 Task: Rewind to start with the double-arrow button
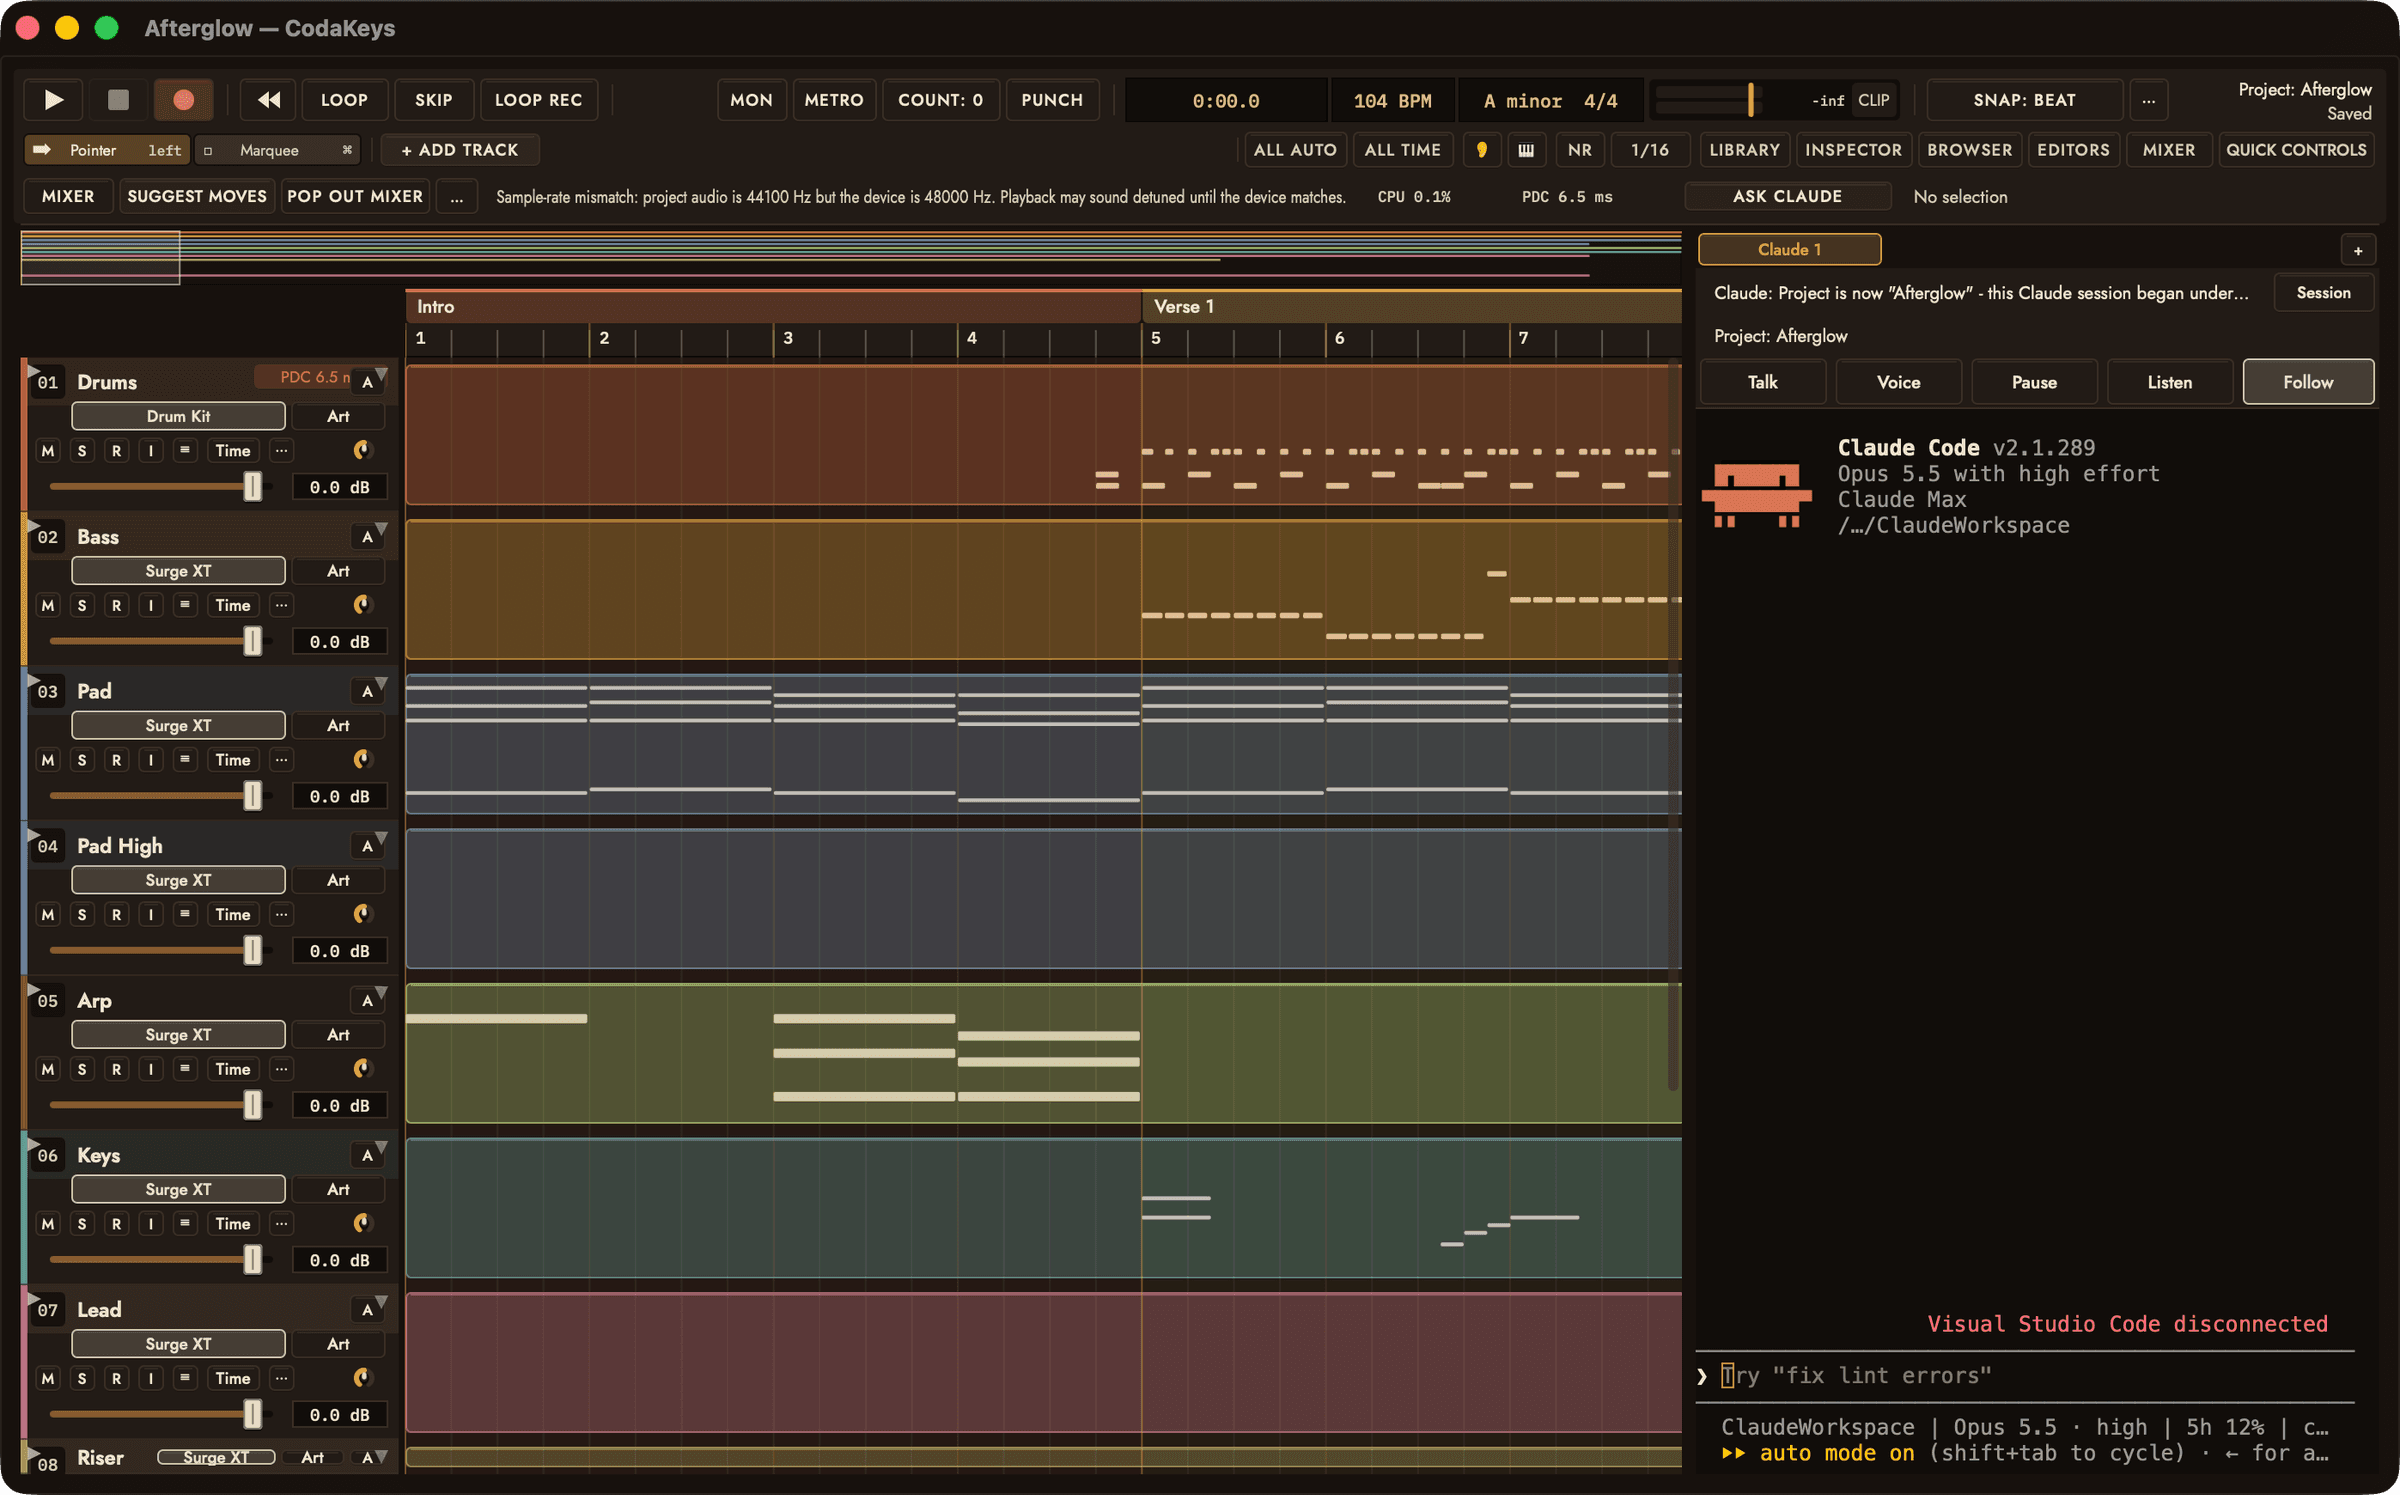coord(269,100)
